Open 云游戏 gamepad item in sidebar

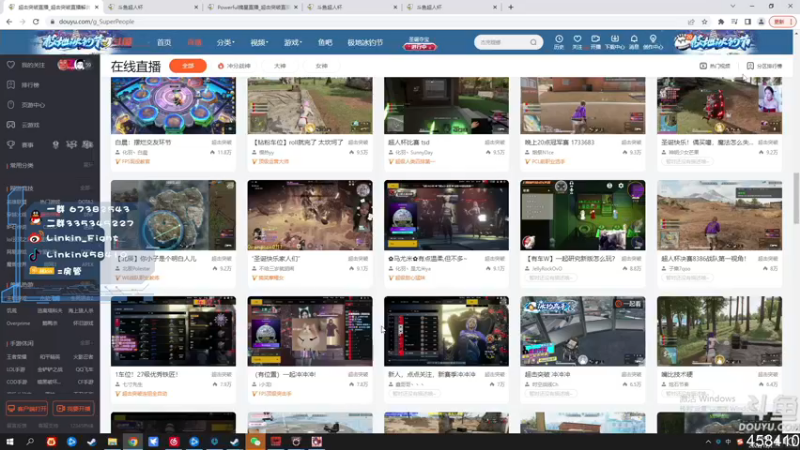click(24, 125)
